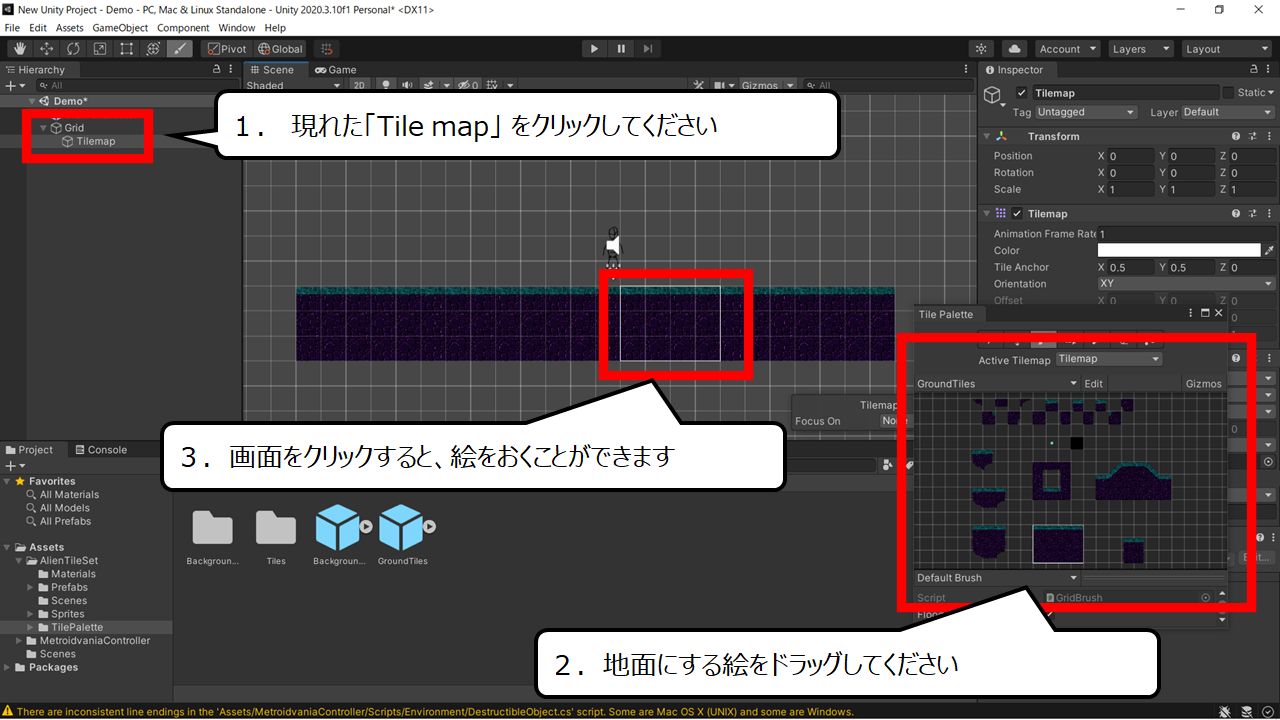
Task: Open the Window menu
Action: (236, 28)
